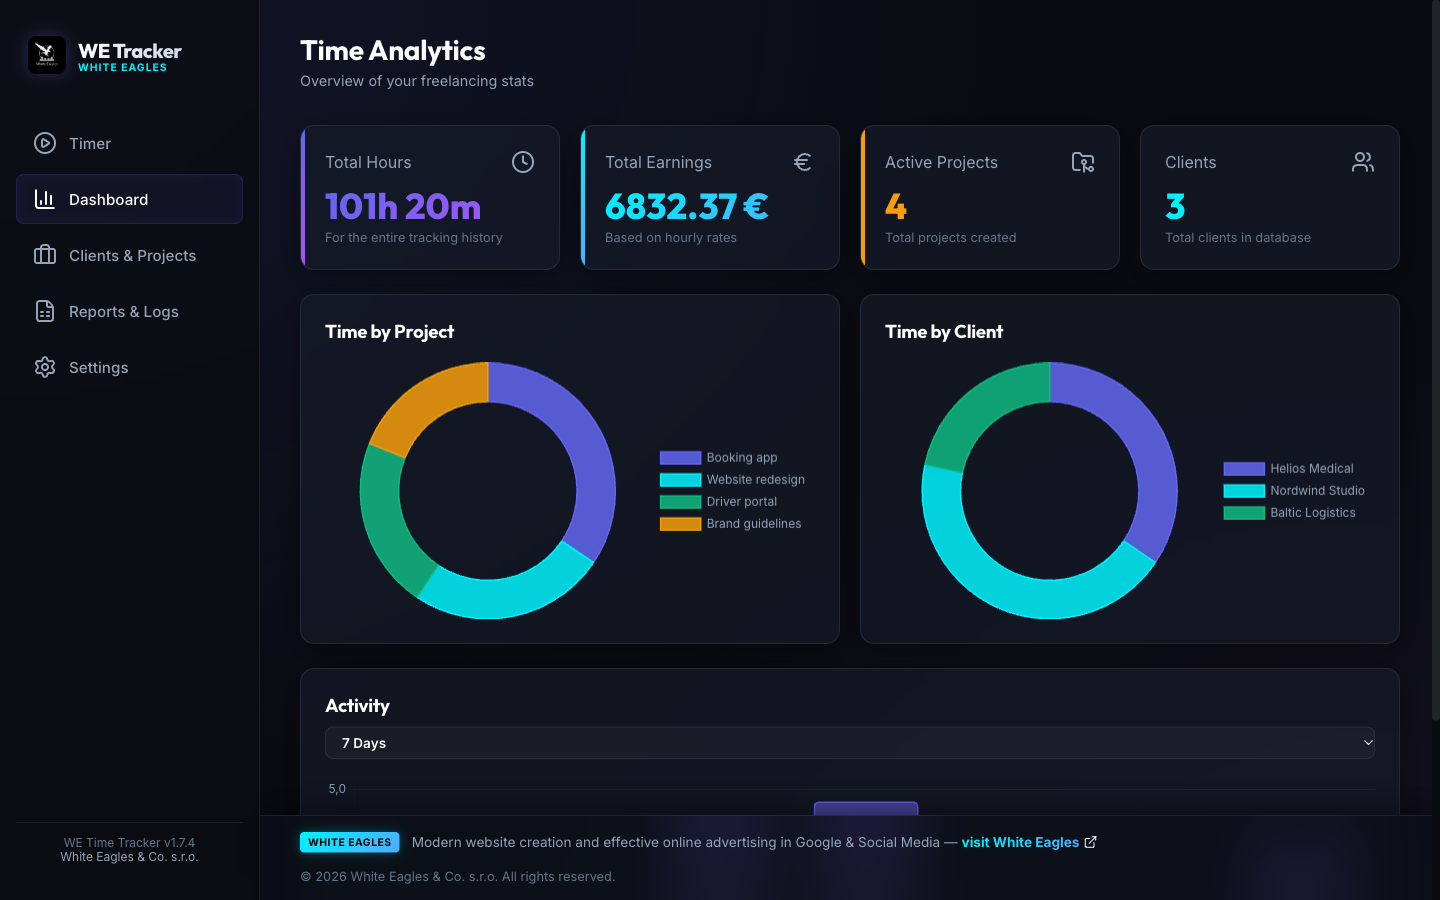Toggle Driver portal legend swatch
Screen dimensions: 1440x900
(x=680, y=502)
